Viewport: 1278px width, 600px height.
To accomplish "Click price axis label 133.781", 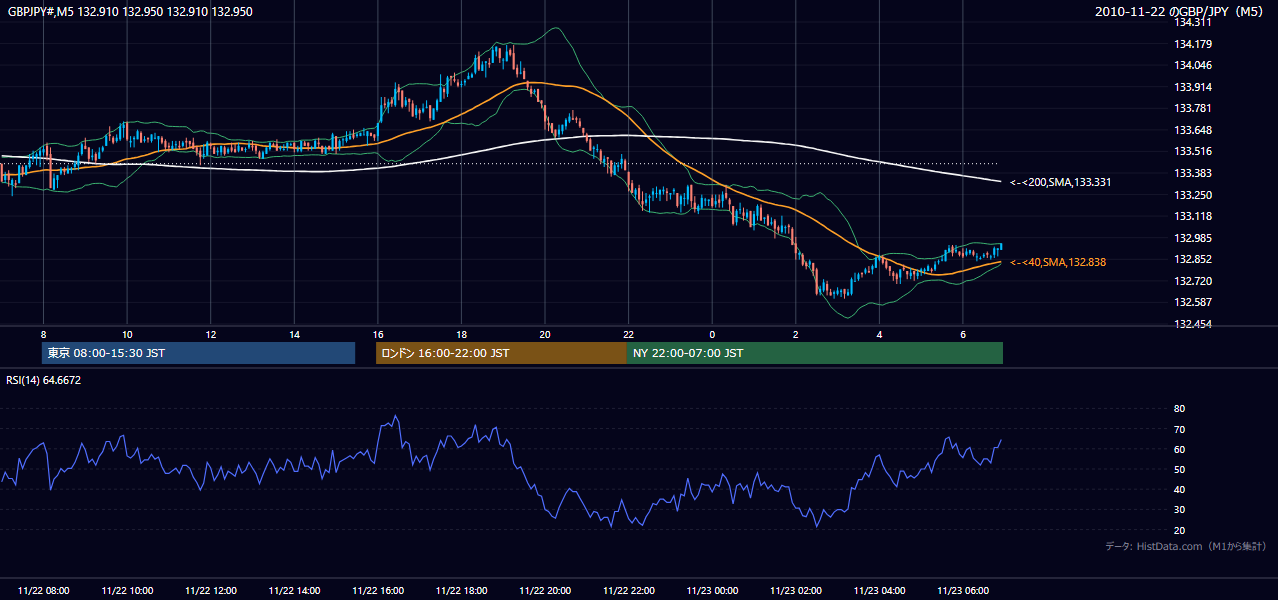I will click(x=1194, y=108).
